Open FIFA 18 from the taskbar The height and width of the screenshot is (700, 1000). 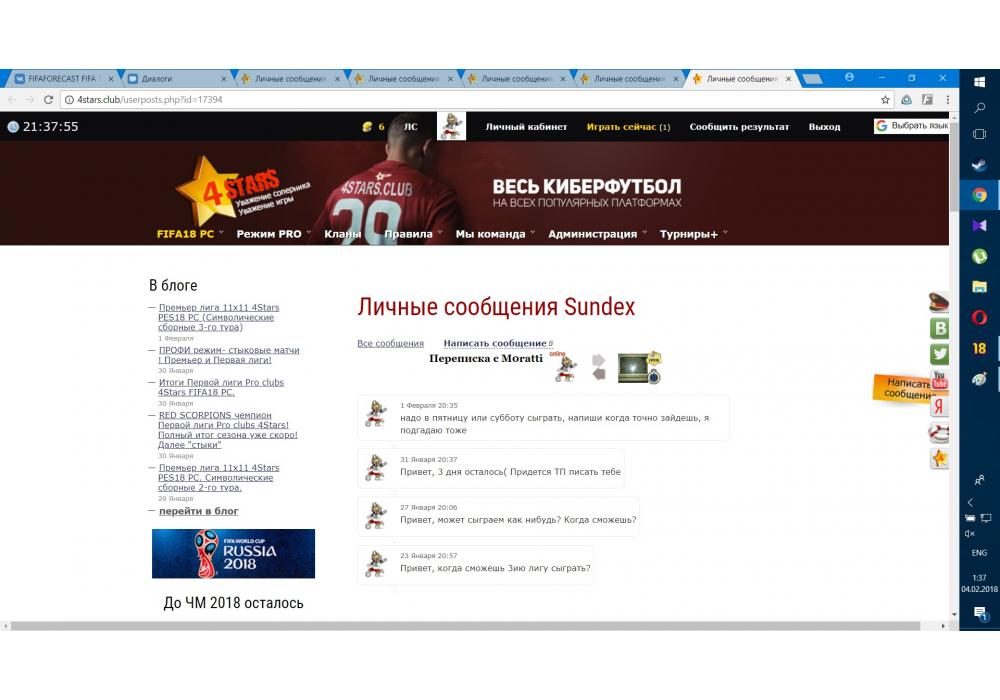click(x=980, y=348)
